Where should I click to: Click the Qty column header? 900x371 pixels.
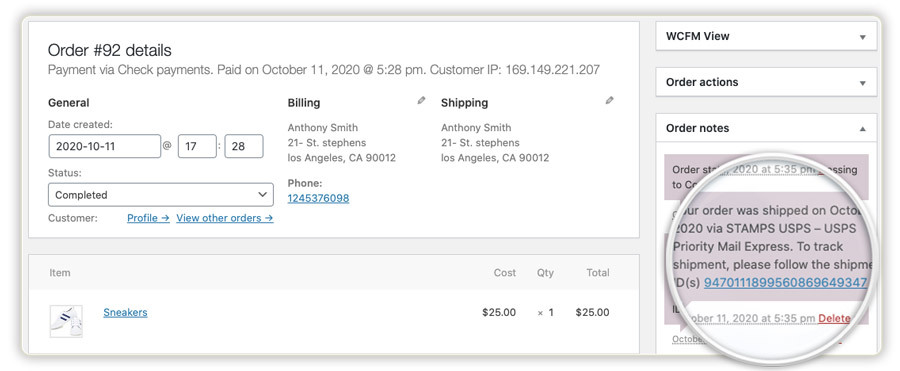(545, 273)
